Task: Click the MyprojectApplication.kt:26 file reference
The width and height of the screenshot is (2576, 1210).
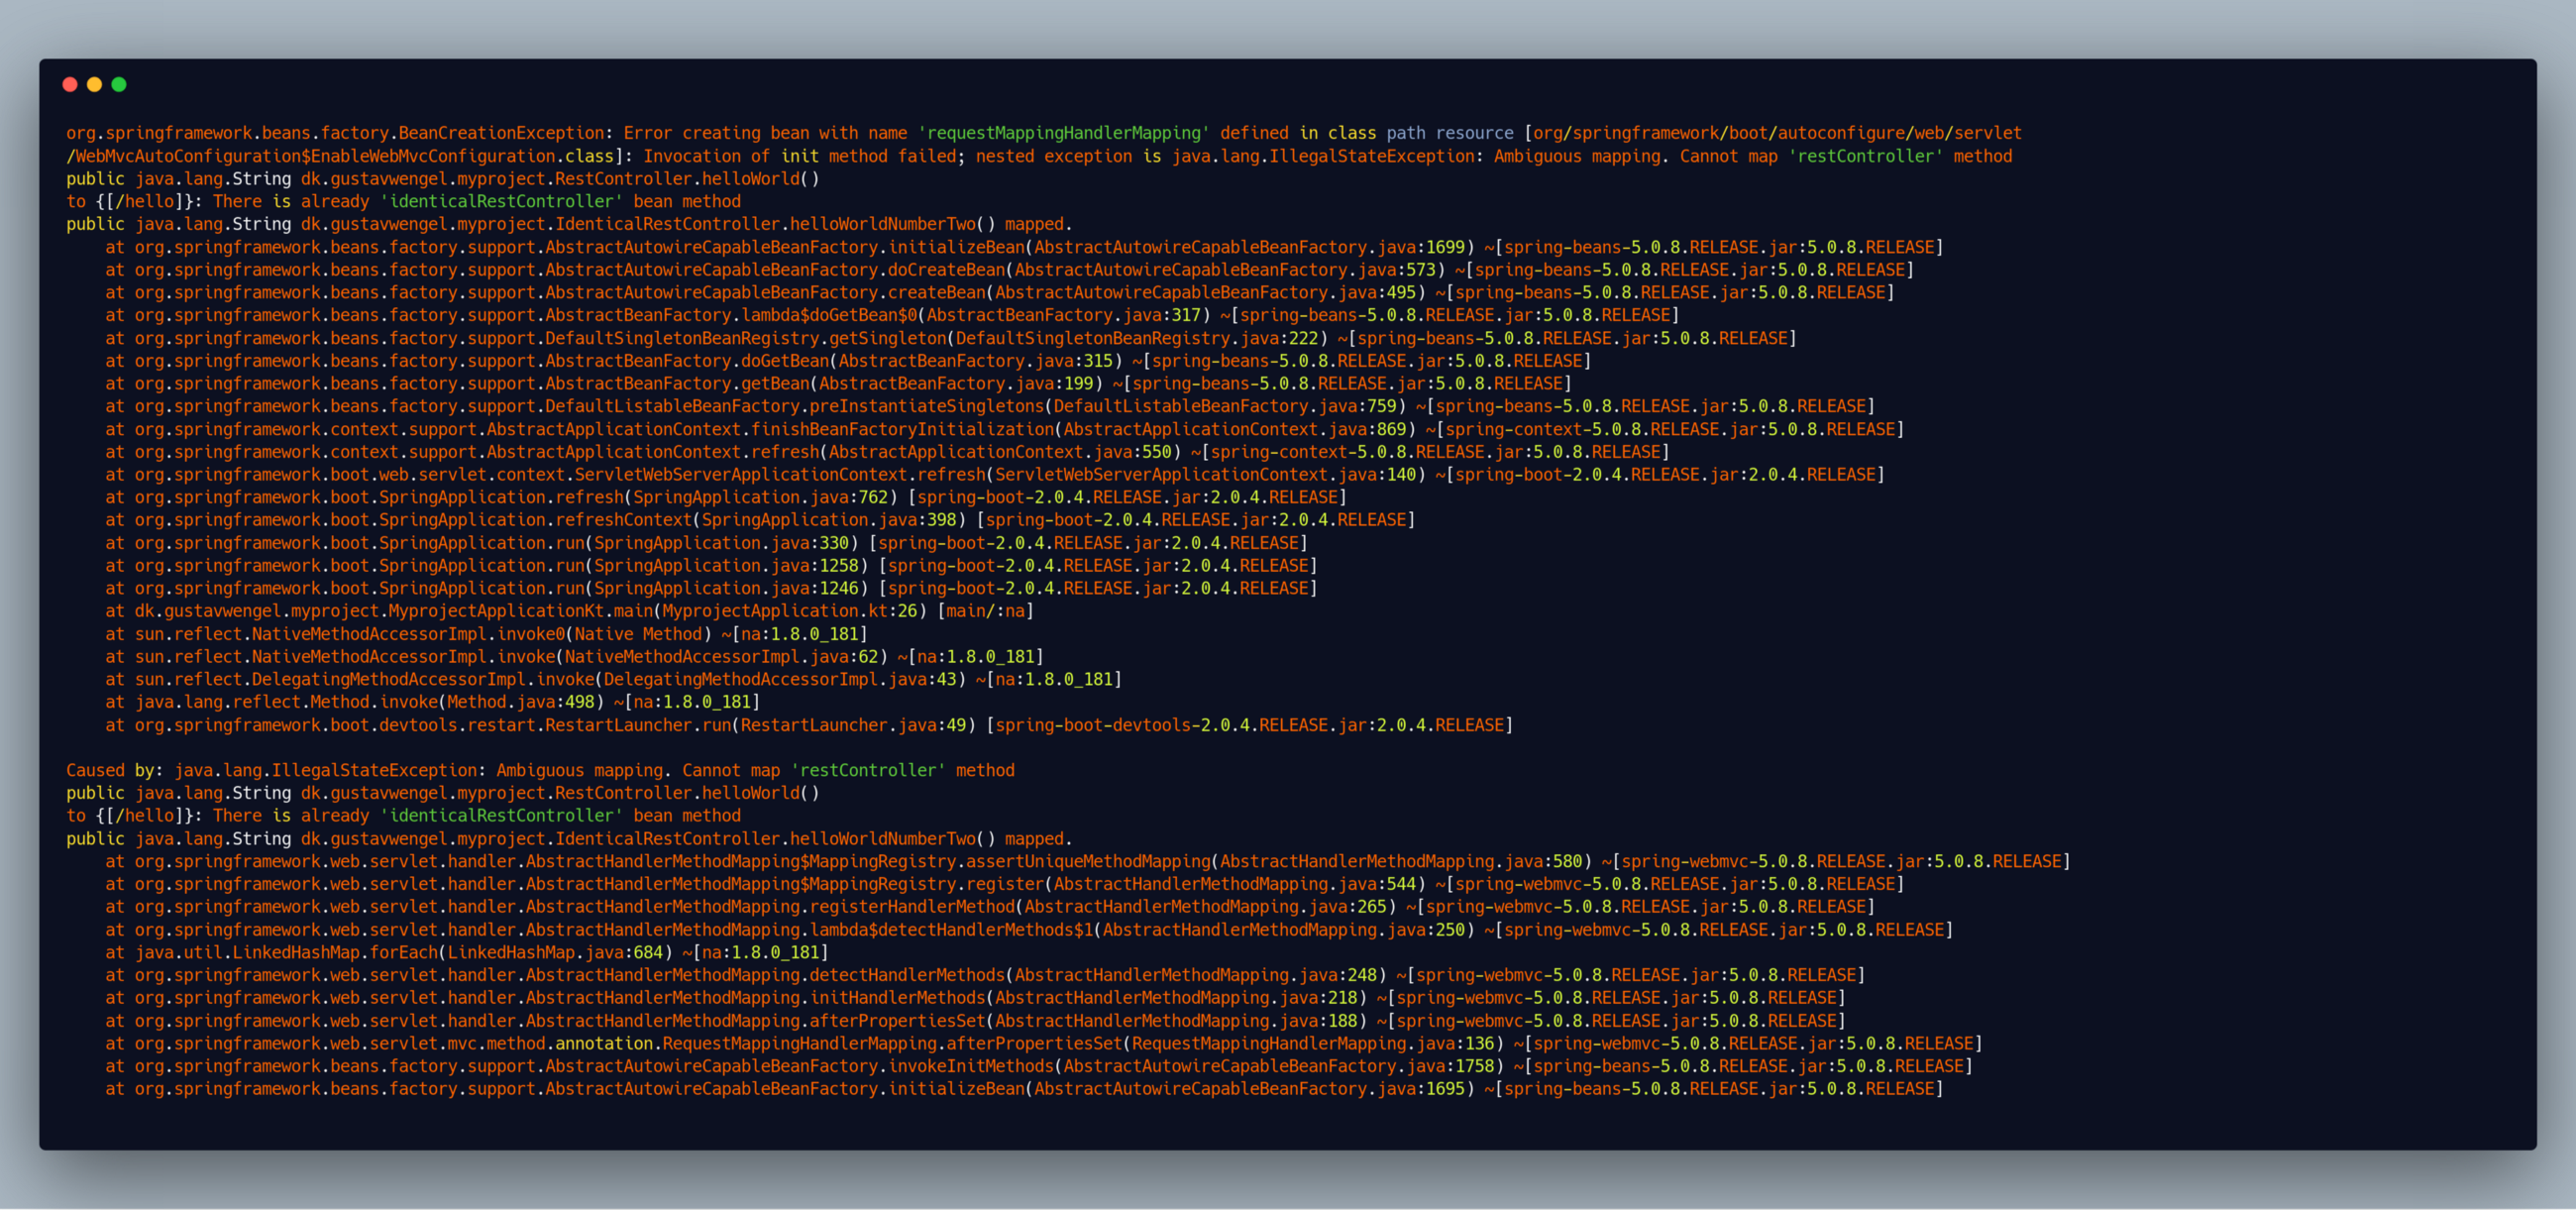Action: (789, 611)
